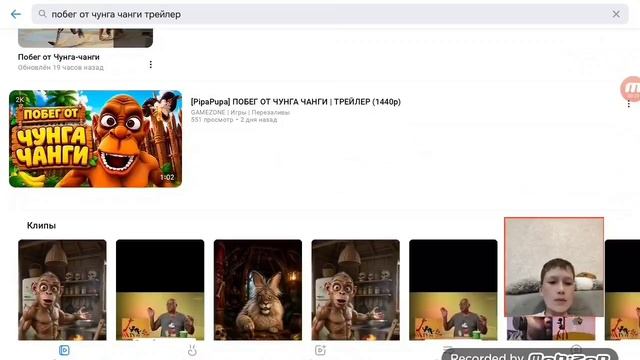Image resolution: width=640 pixels, height=360 pixels.
Task: Open the video tab icon in bottom bar
Action: coord(64,350)
